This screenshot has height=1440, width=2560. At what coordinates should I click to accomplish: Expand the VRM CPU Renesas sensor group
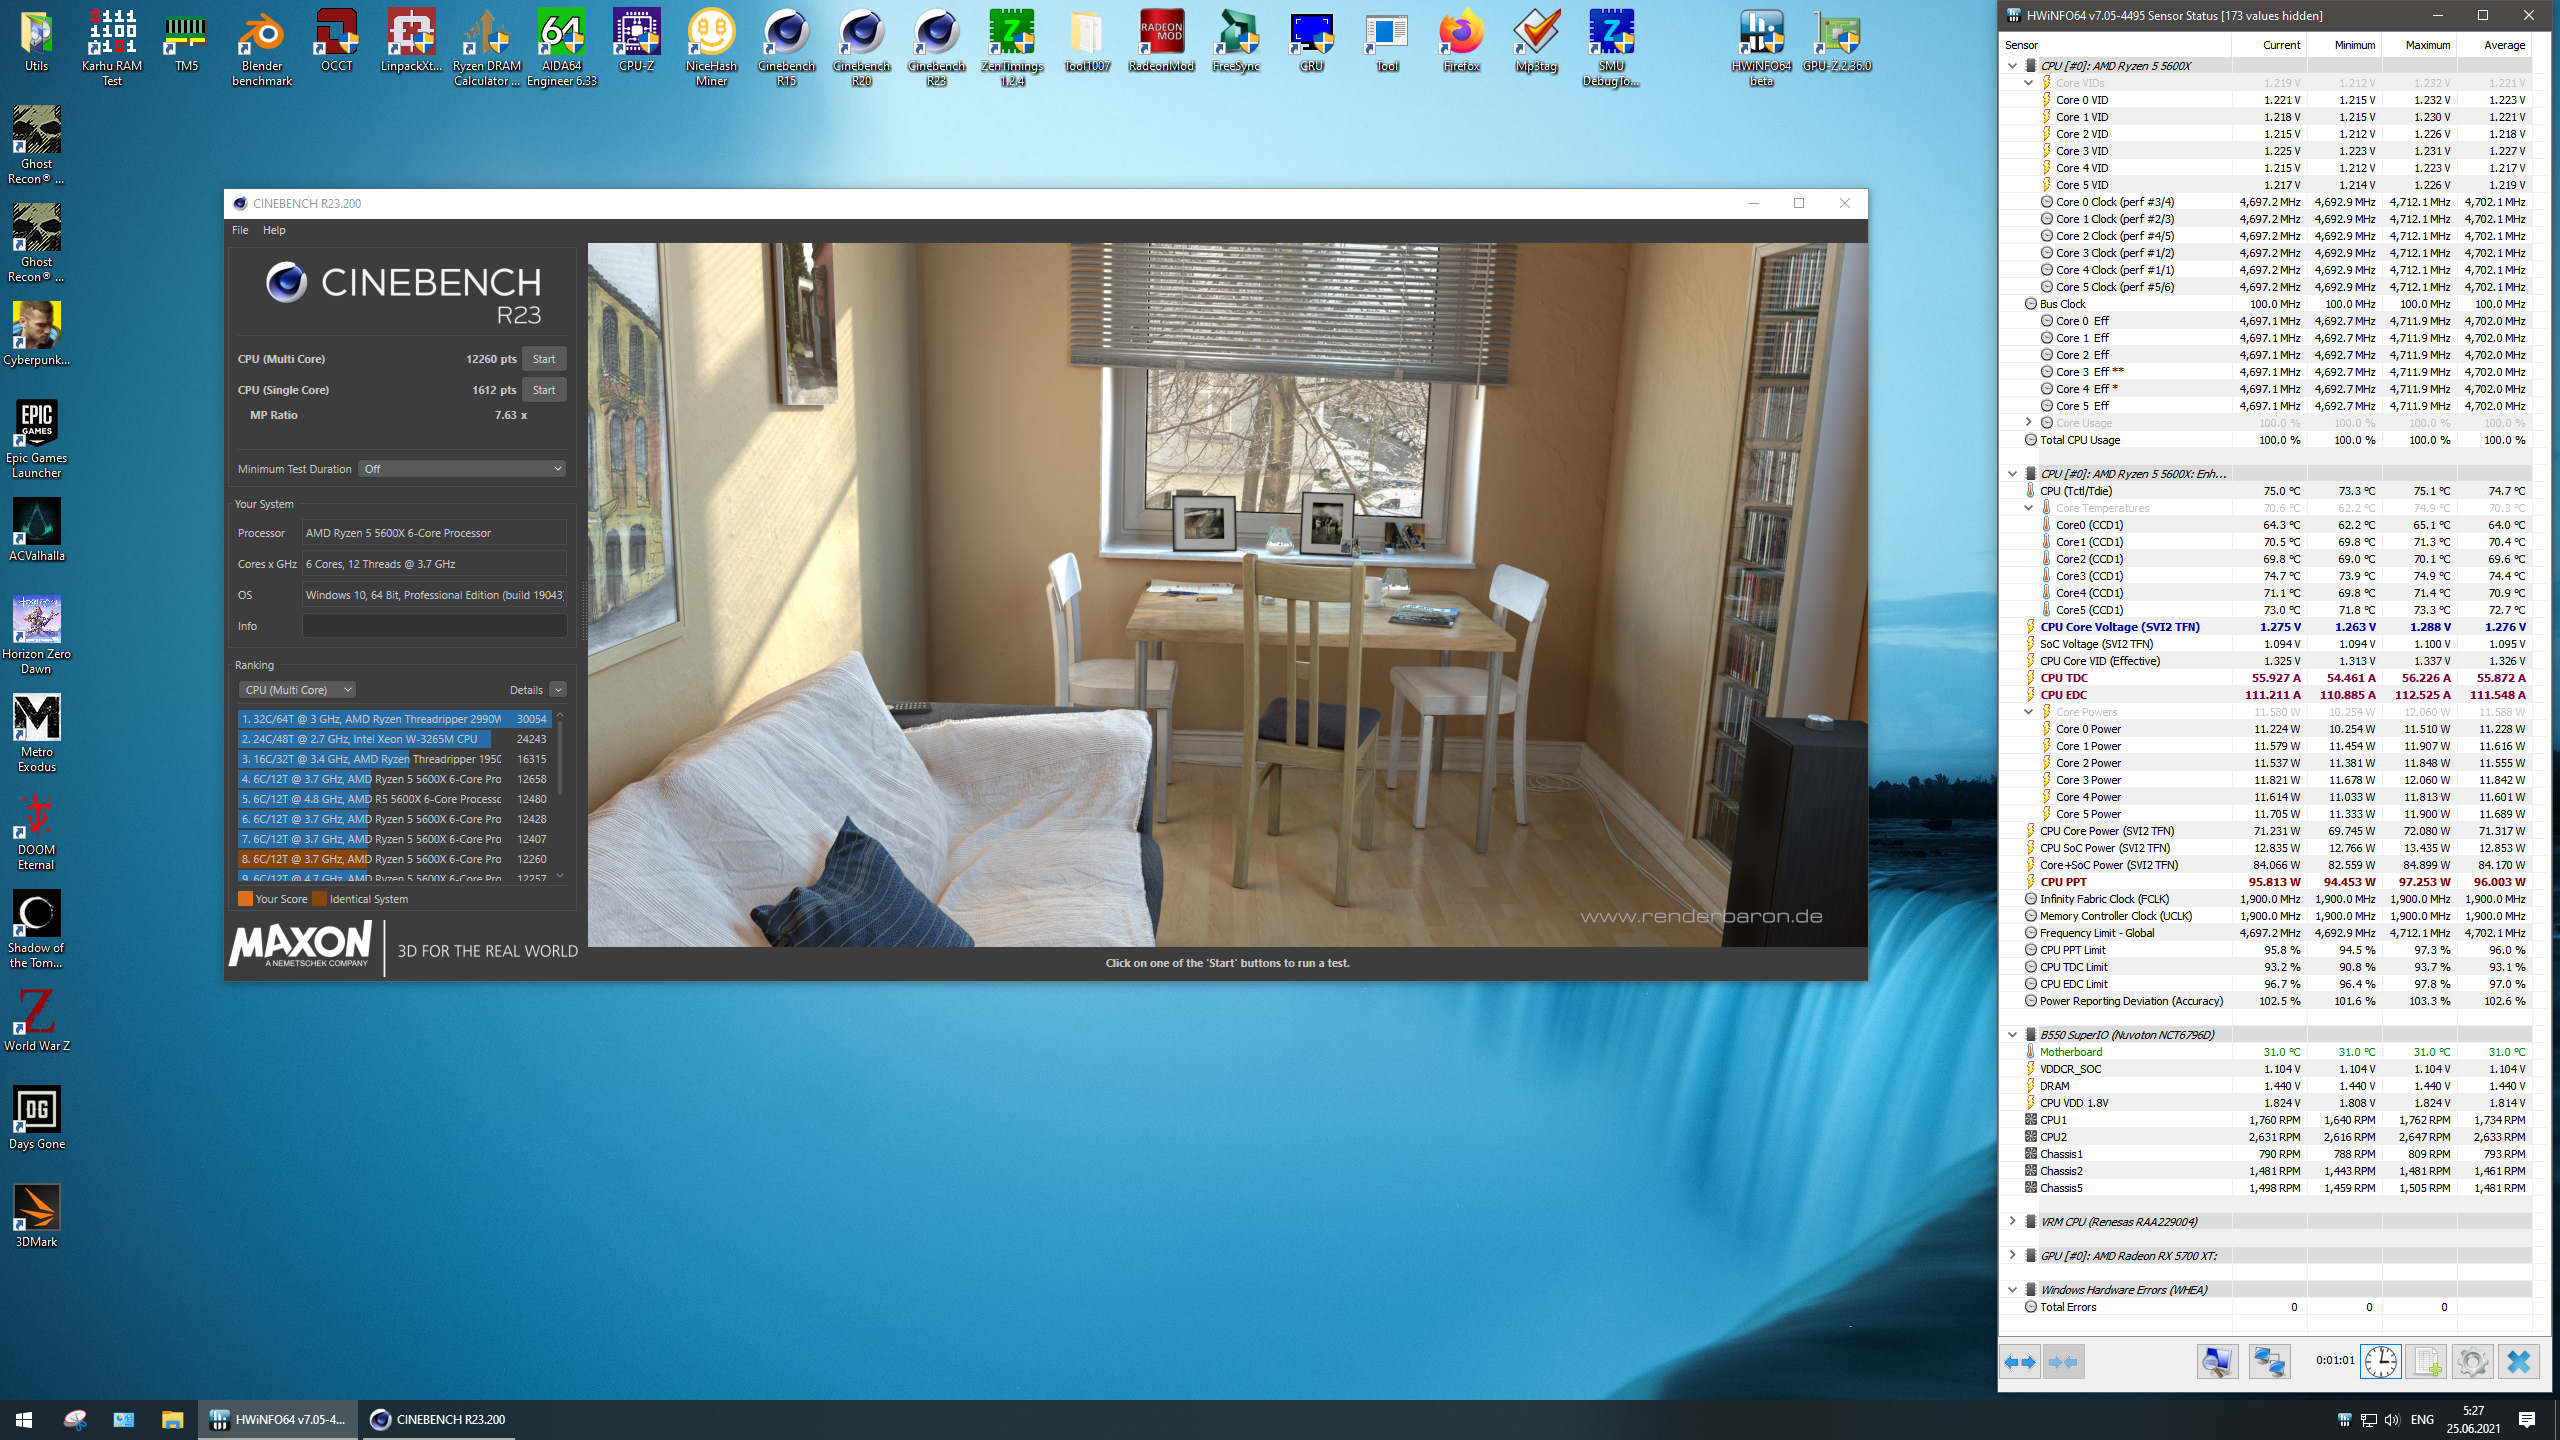tap(2013, 1221)
